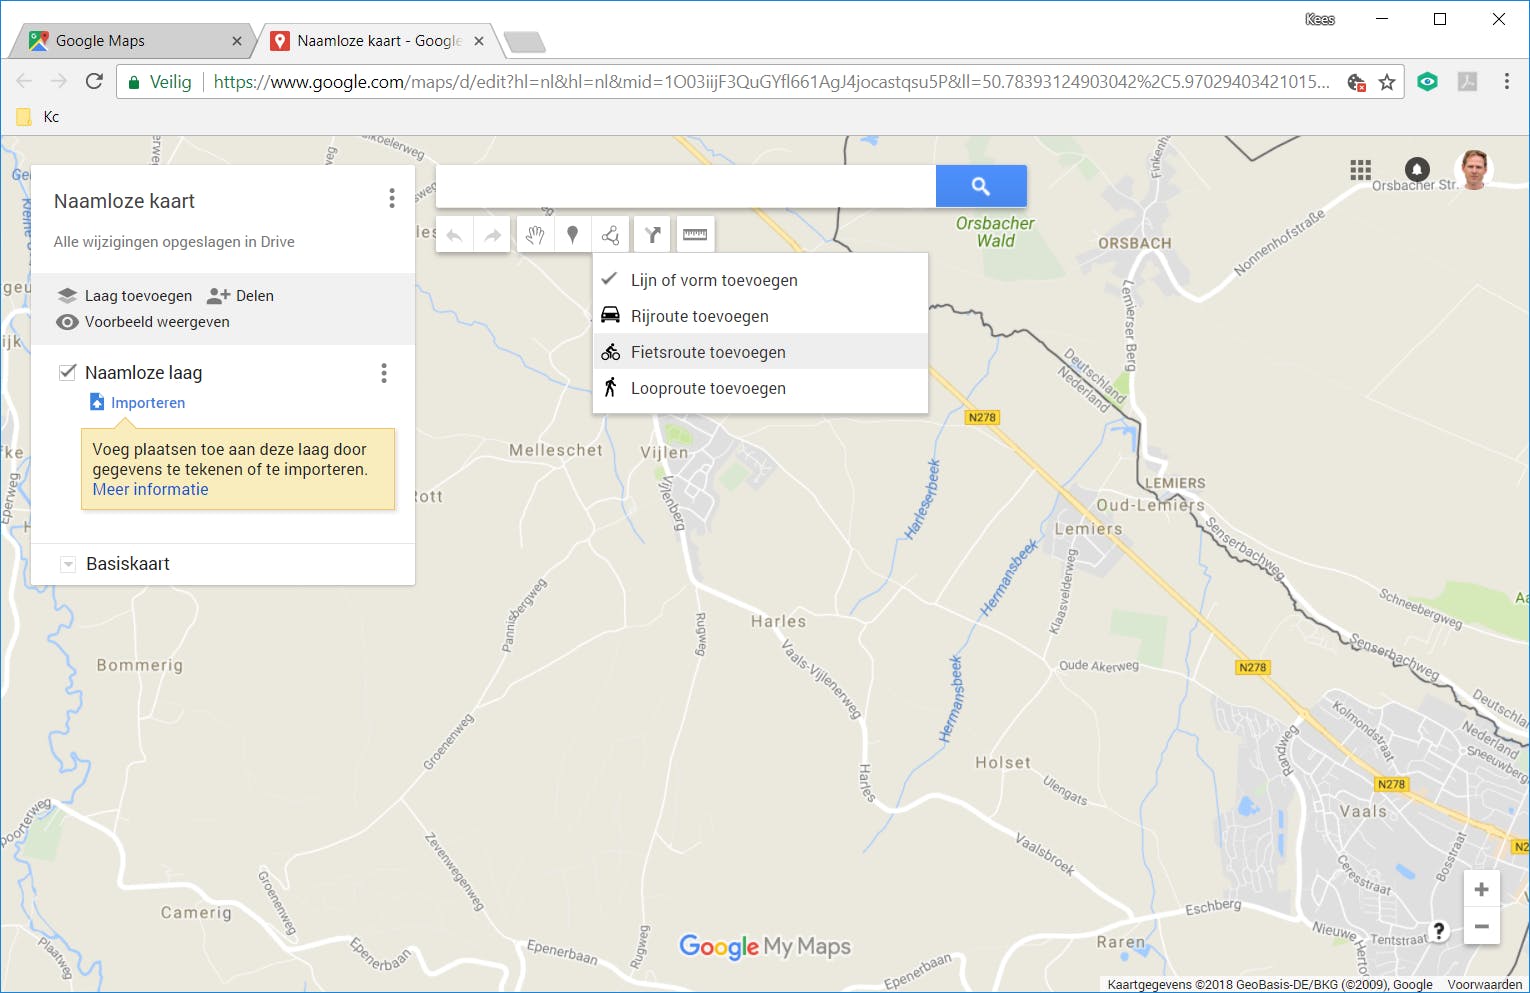Viewport: 1530px width, 993px height.
Task: Reload the page with refresh icon
Action: (x=94, y=81)
